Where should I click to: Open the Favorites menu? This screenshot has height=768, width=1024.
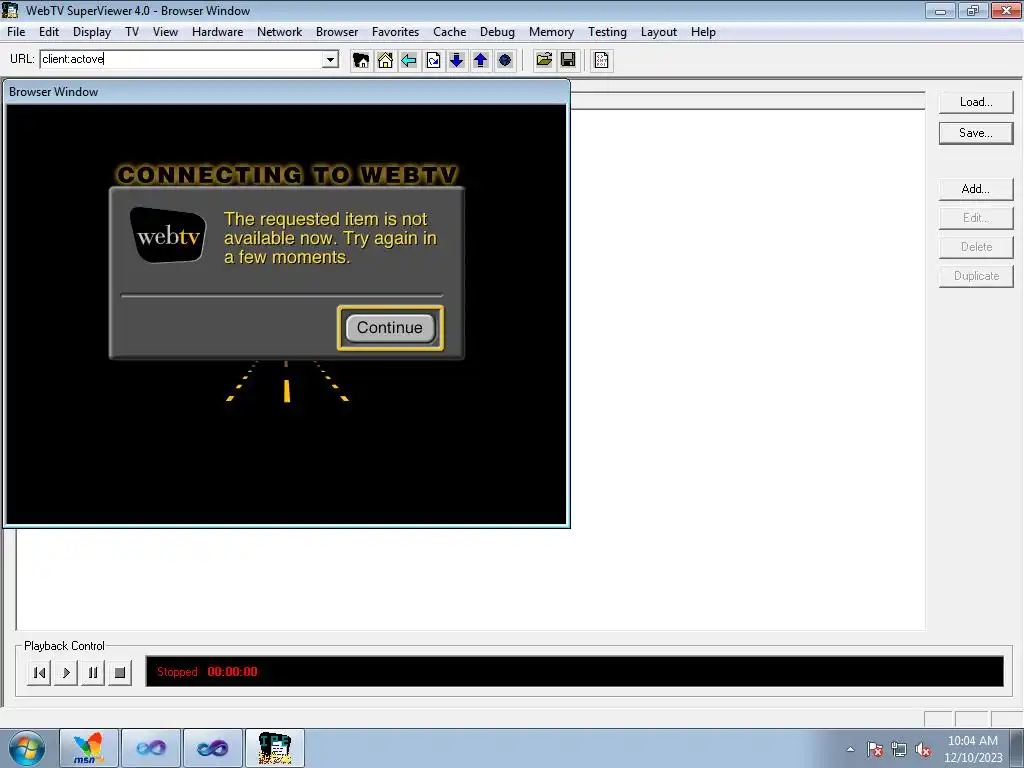tap(396, 32)
